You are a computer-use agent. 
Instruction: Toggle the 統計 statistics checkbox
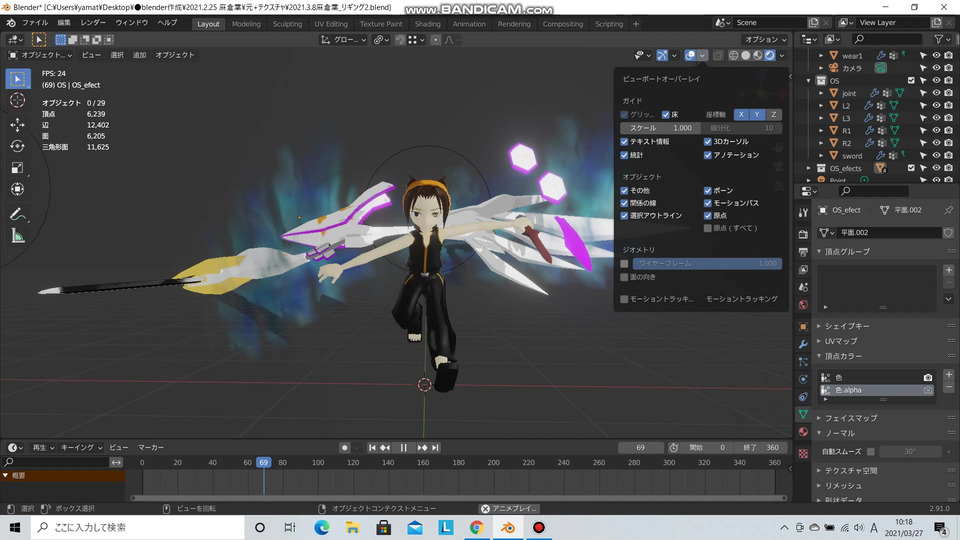[x=624, y=155]
